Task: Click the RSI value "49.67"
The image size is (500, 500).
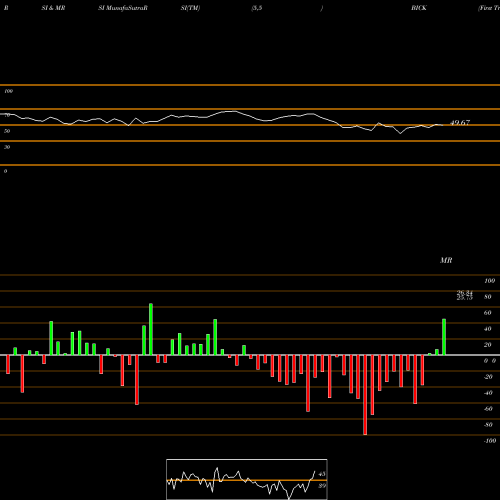Action: (x=460, y=123)
